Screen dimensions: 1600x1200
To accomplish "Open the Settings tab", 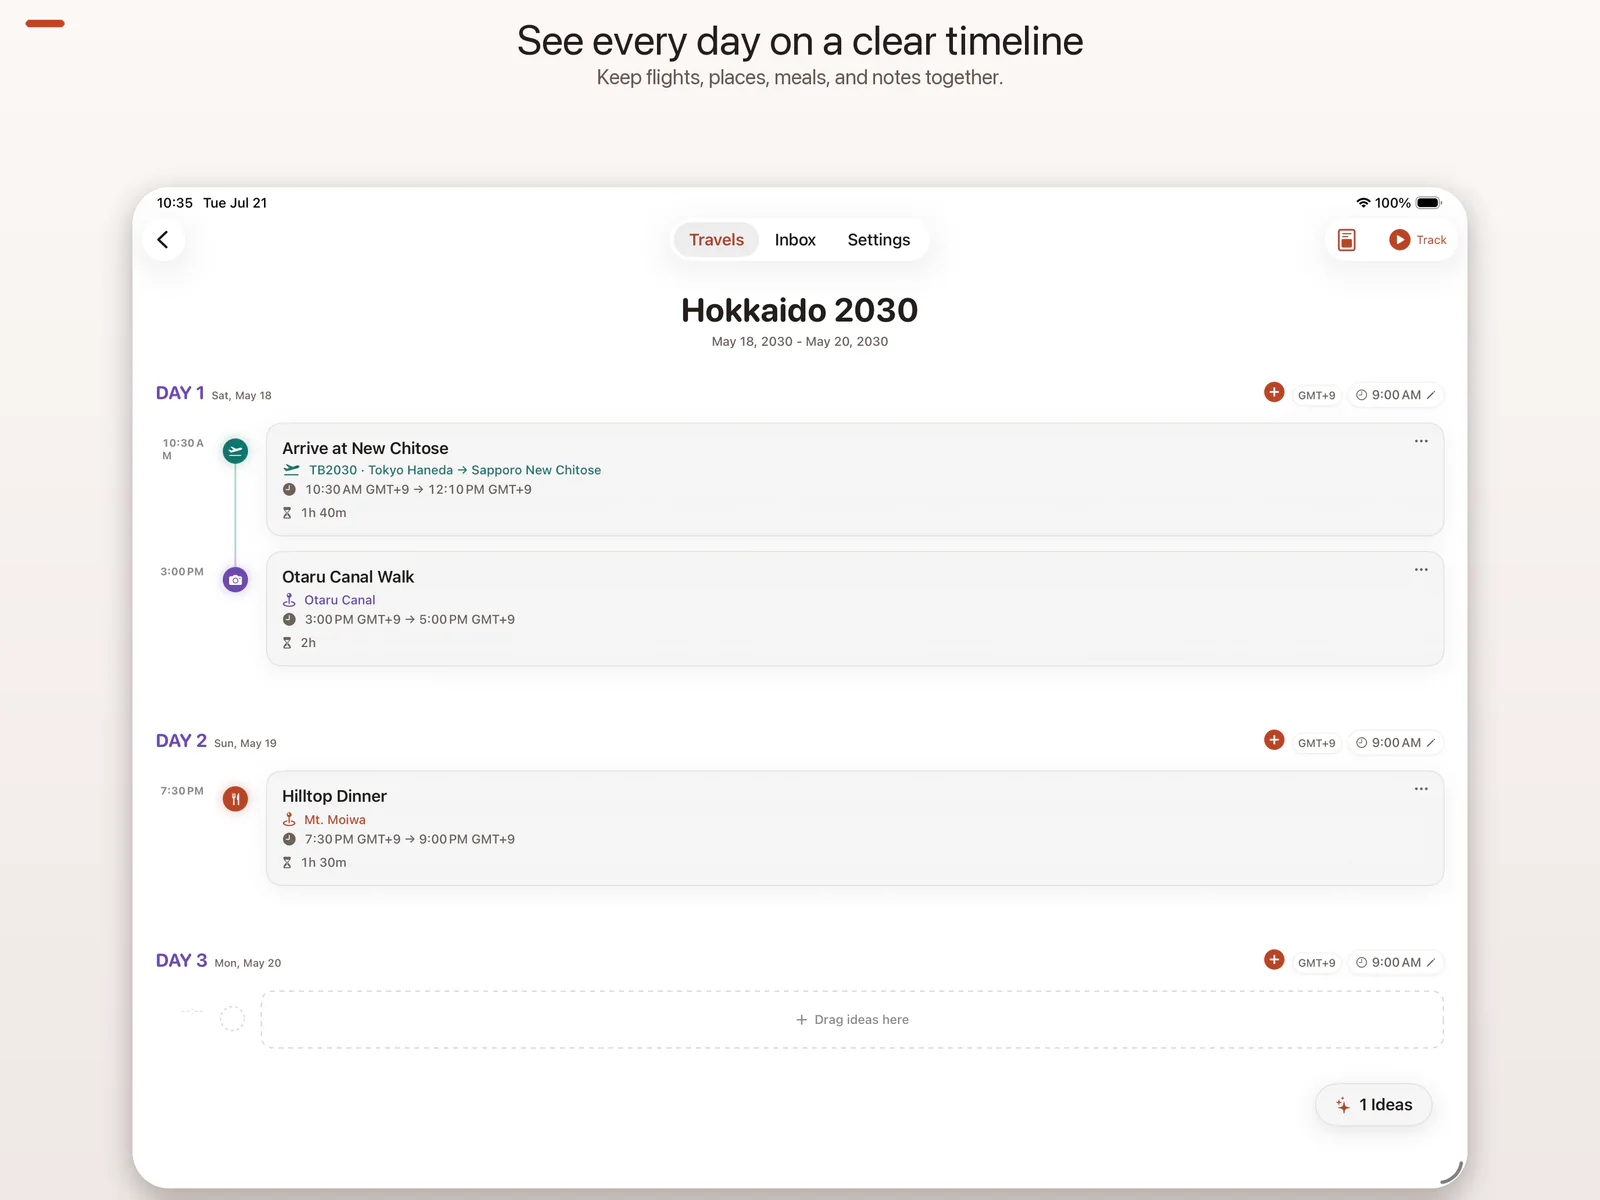I will pyautogui.click(x=879, y=240).
